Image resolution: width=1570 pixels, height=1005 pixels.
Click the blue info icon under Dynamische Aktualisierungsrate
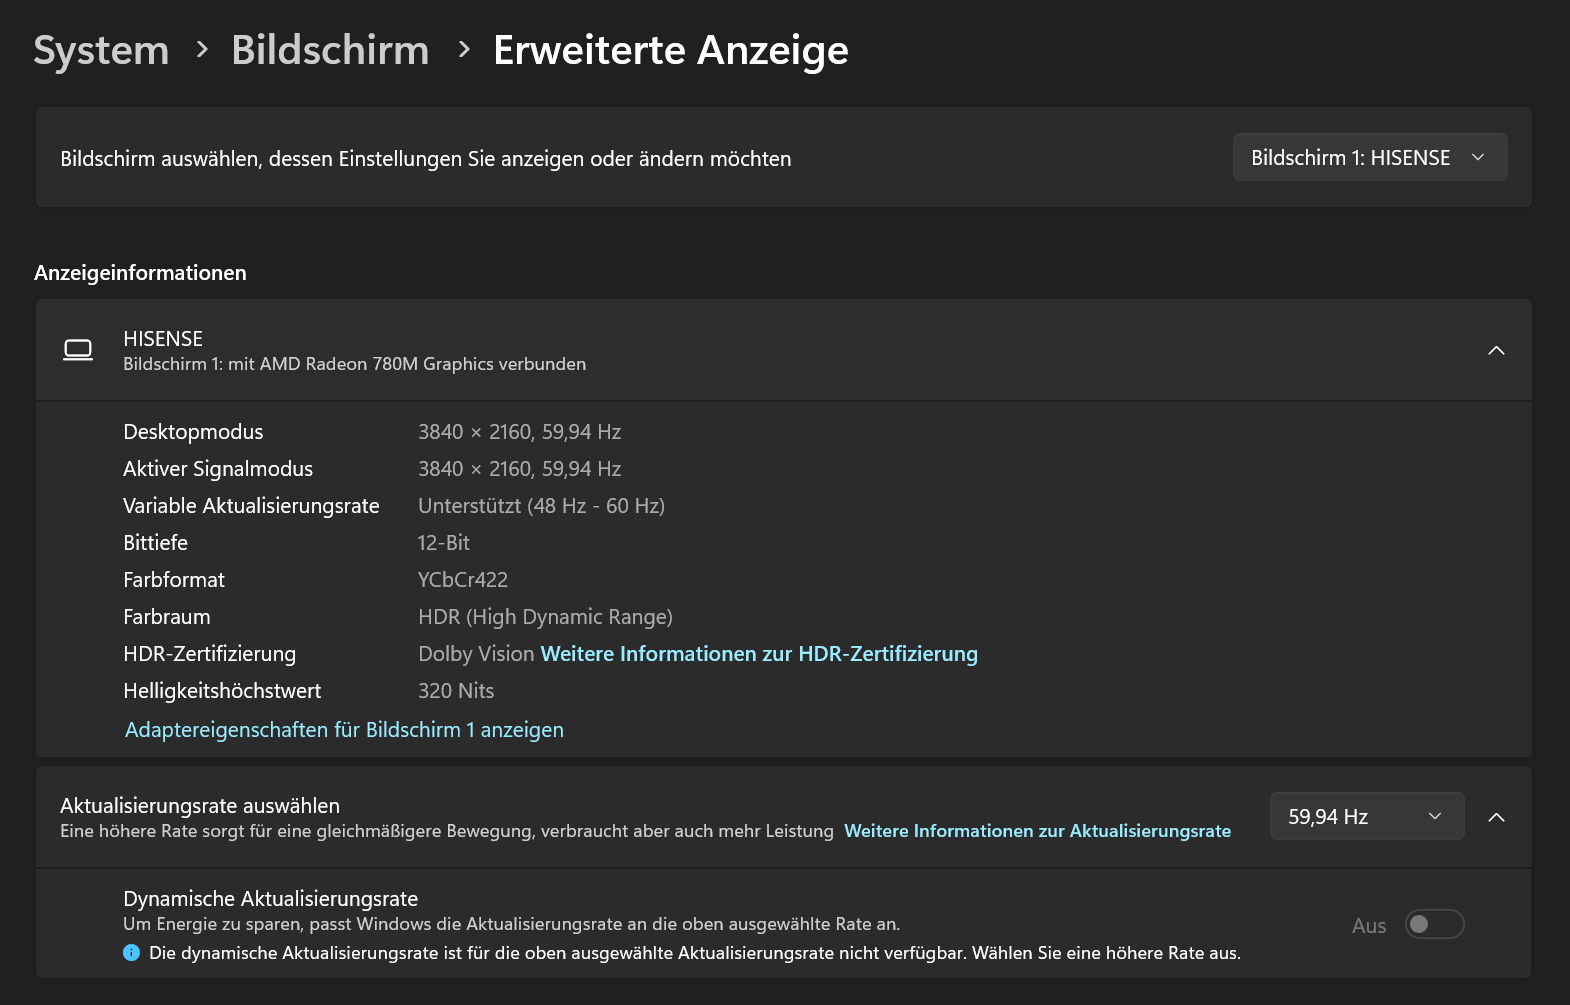(x=131, y=953)
